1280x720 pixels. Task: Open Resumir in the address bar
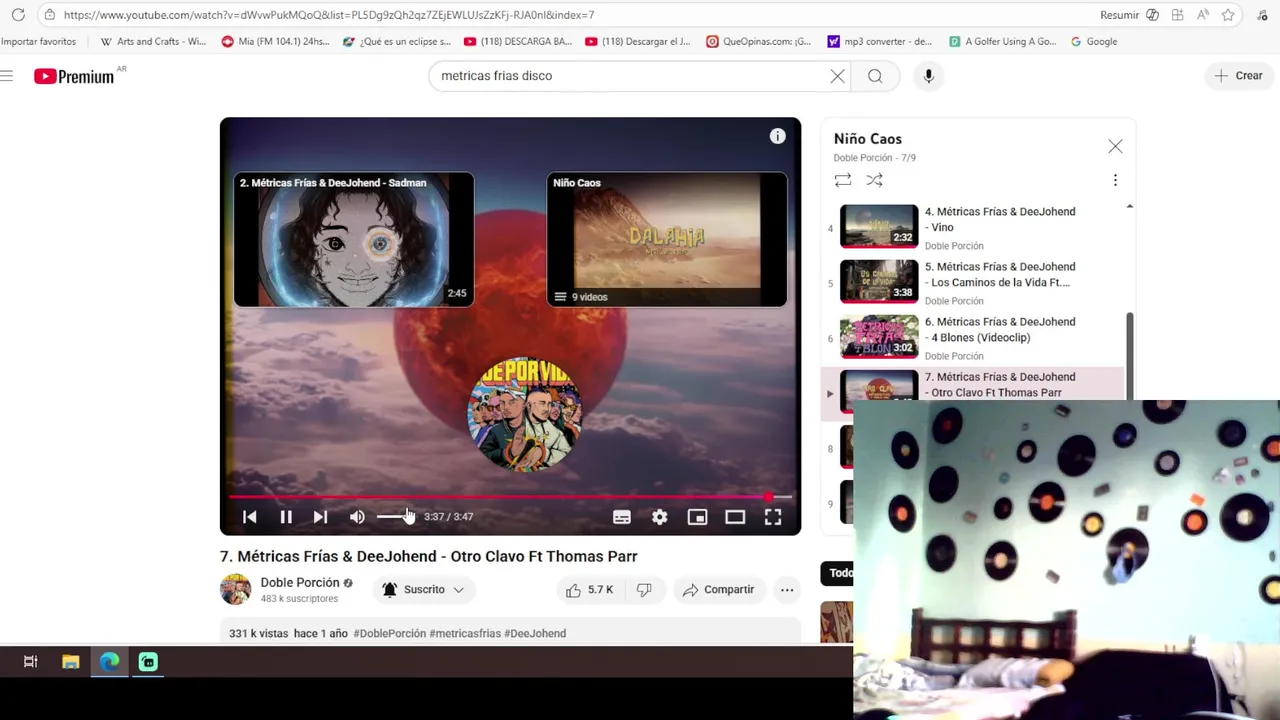point(1129,15)
